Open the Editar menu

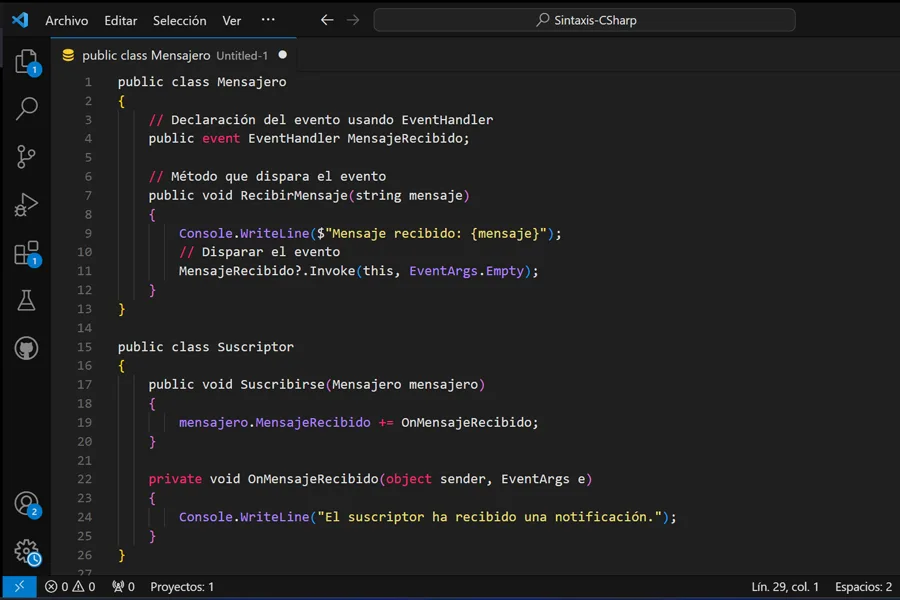coord(121,21)
